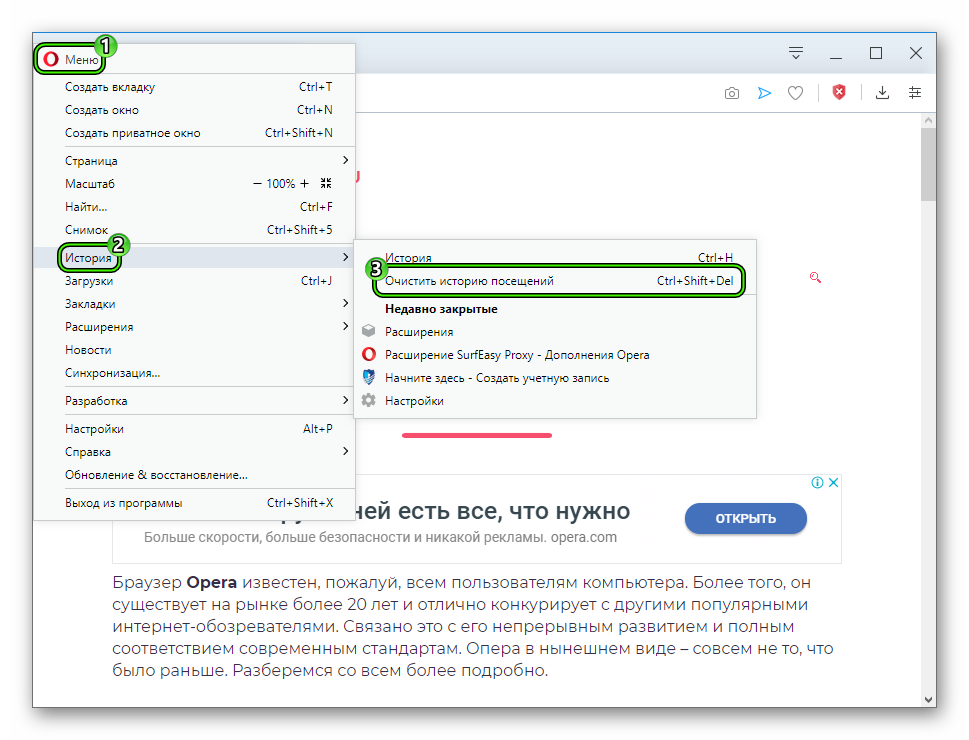Expand the Справка submenu arrow

[x=345, y=451]
